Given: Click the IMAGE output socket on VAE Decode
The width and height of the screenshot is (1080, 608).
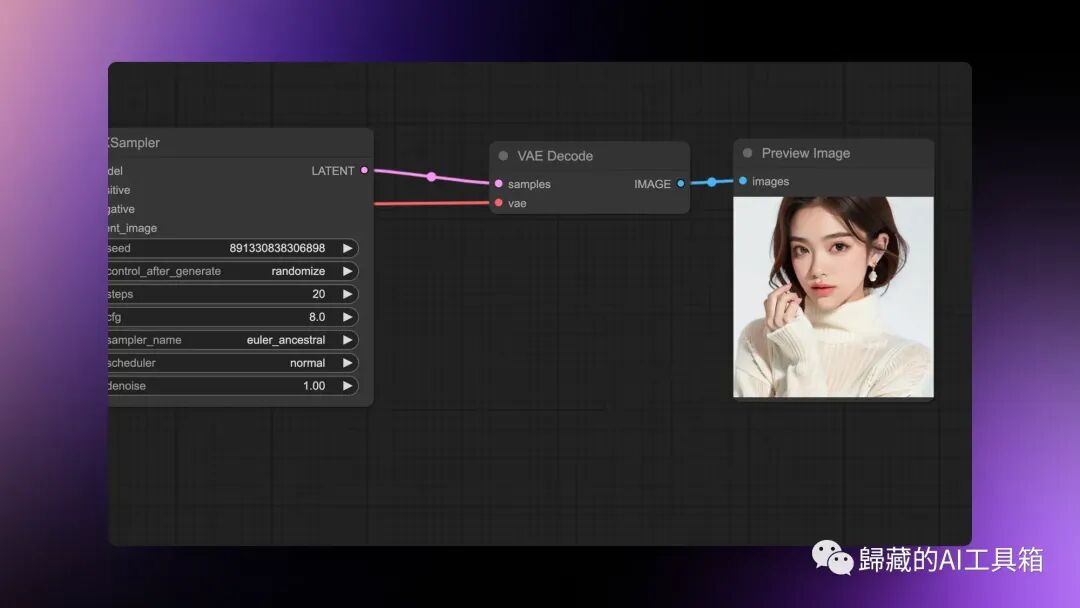Looking at the screenshot, I should pos(681,184).
